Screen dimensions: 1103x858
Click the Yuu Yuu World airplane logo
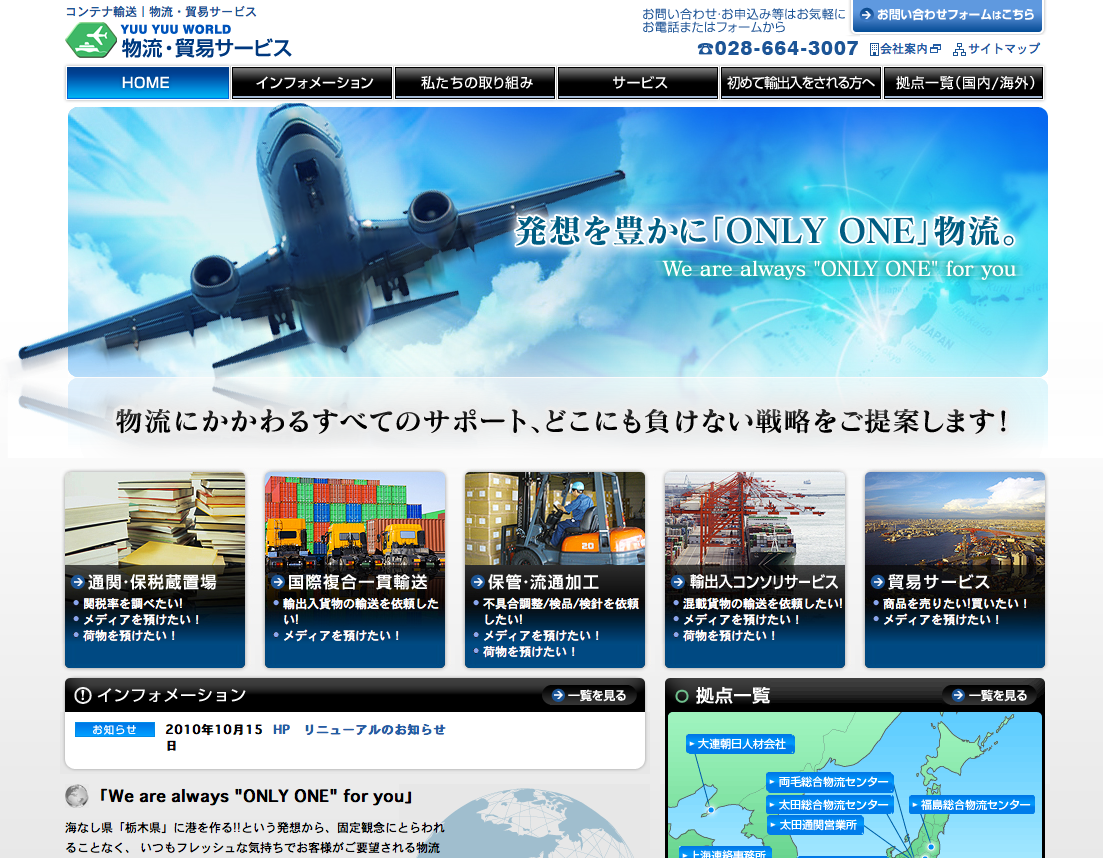coord(91,40)
